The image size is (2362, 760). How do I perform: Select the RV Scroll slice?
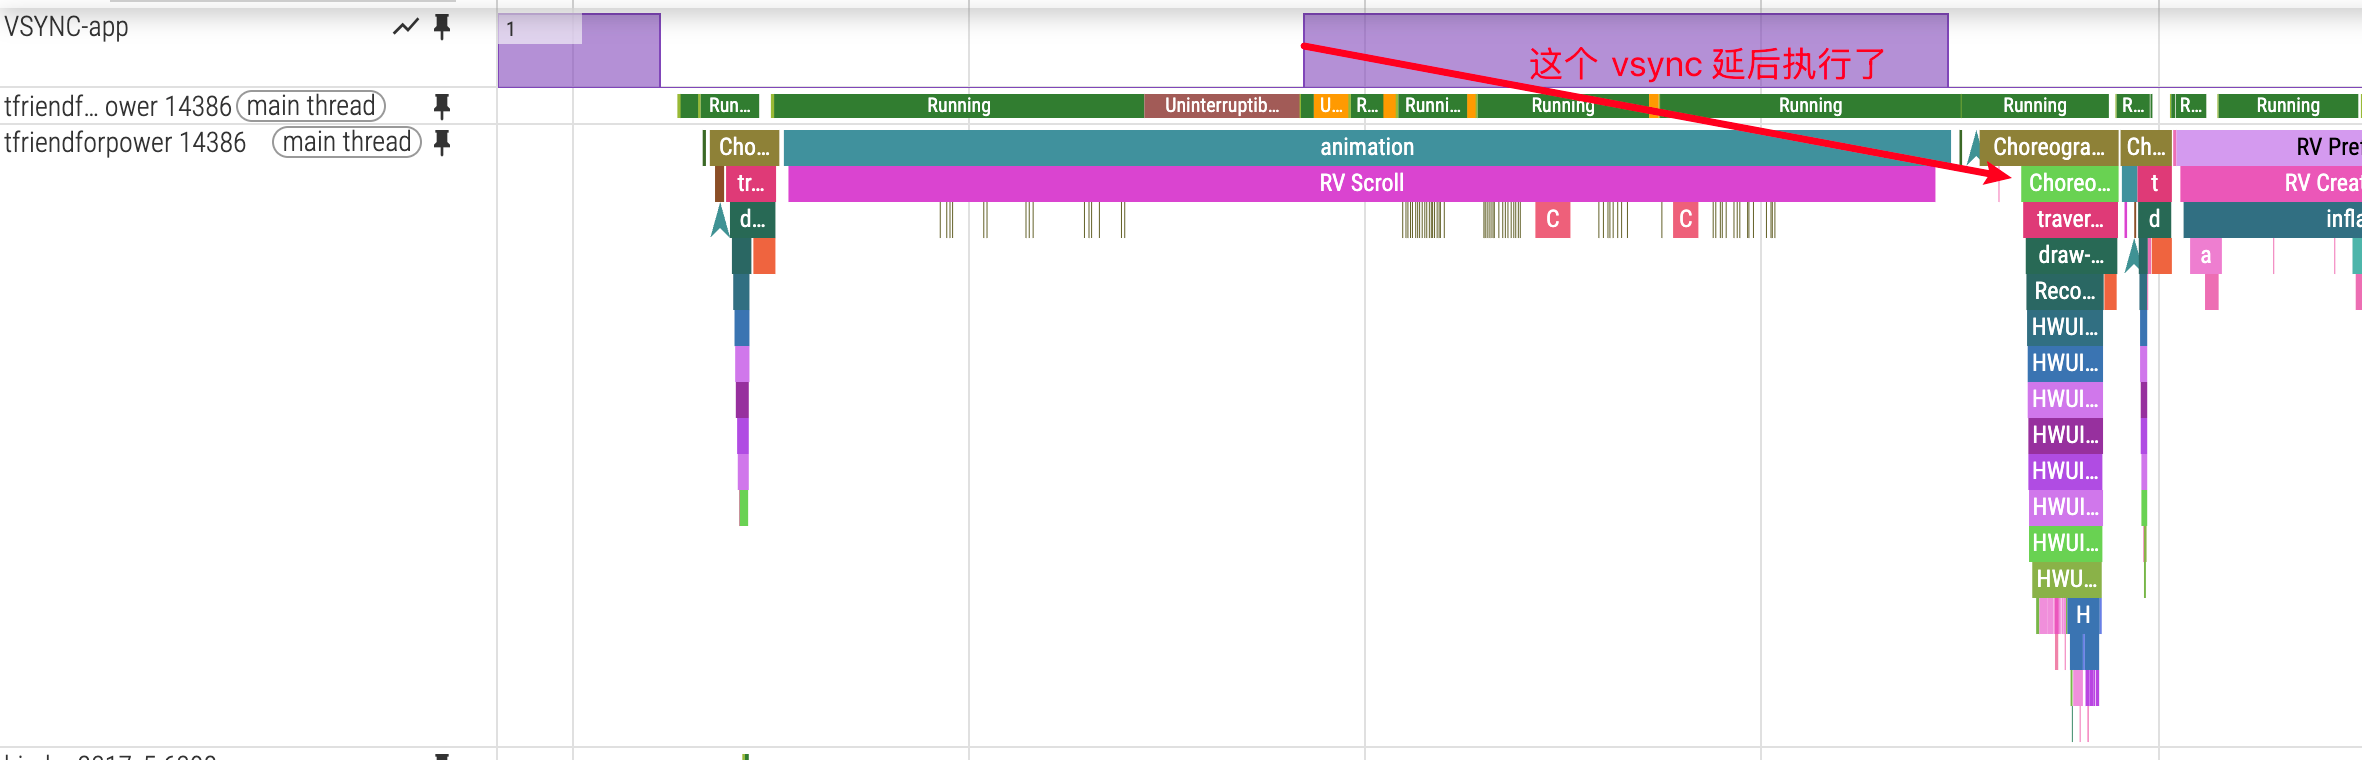[1361, 183]
